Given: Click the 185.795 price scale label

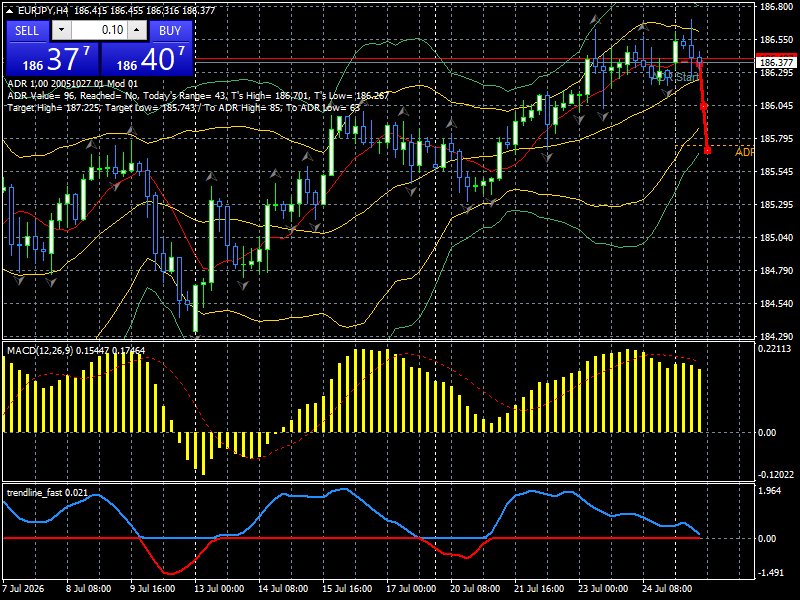Looking at the screenshot, I should coord(777,139).
